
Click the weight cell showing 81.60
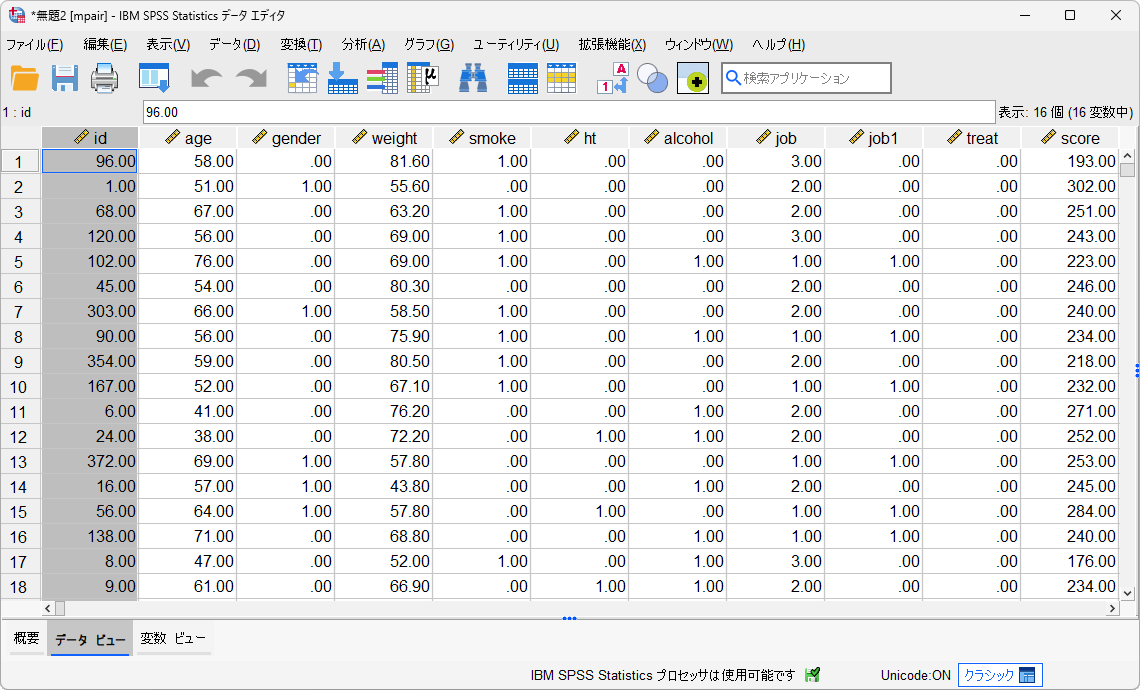(384, 161)
